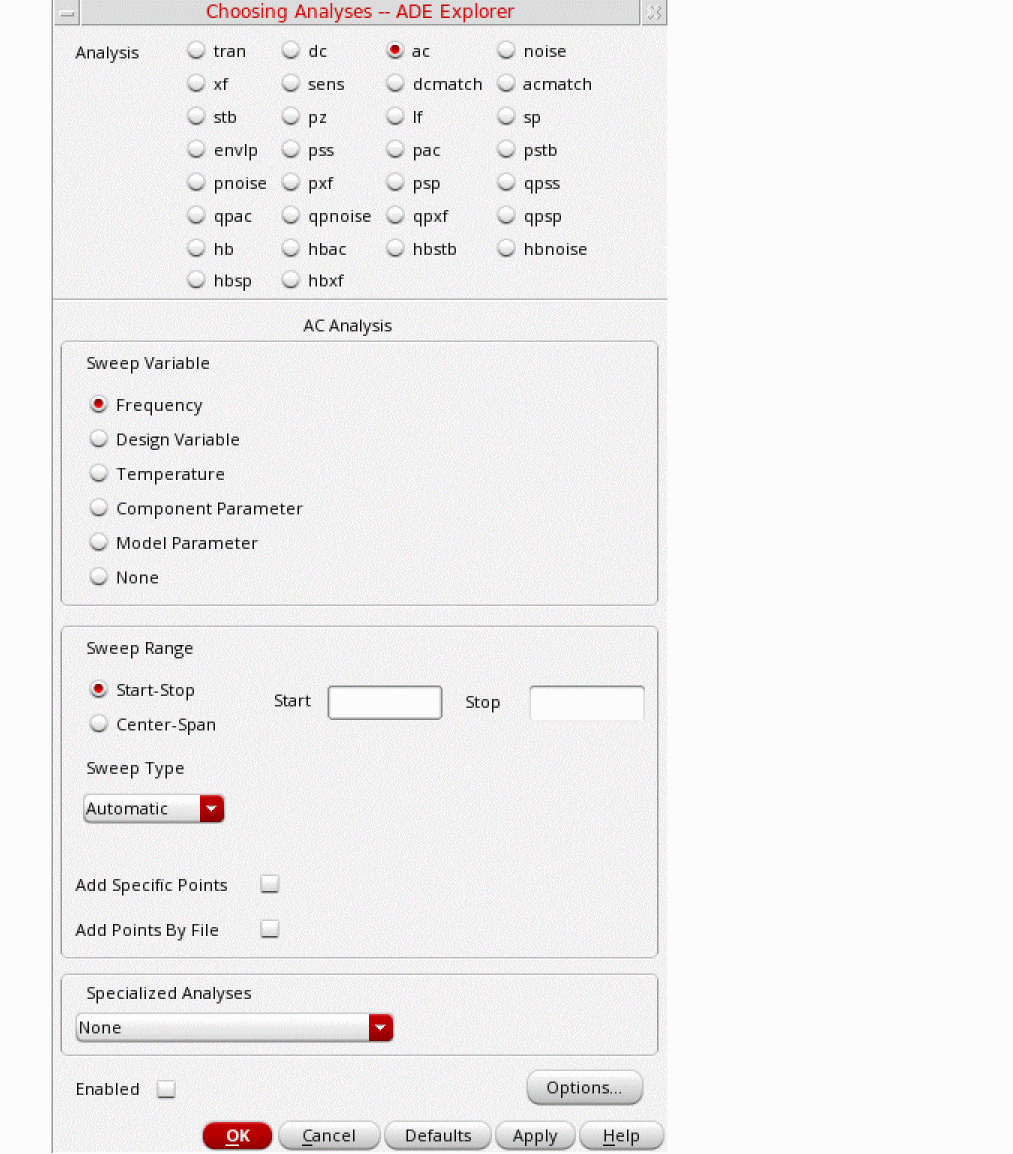Choose the lf analysis option
The height and width of the screenshot is (1154, 1013).
click(x=395, y=117)
